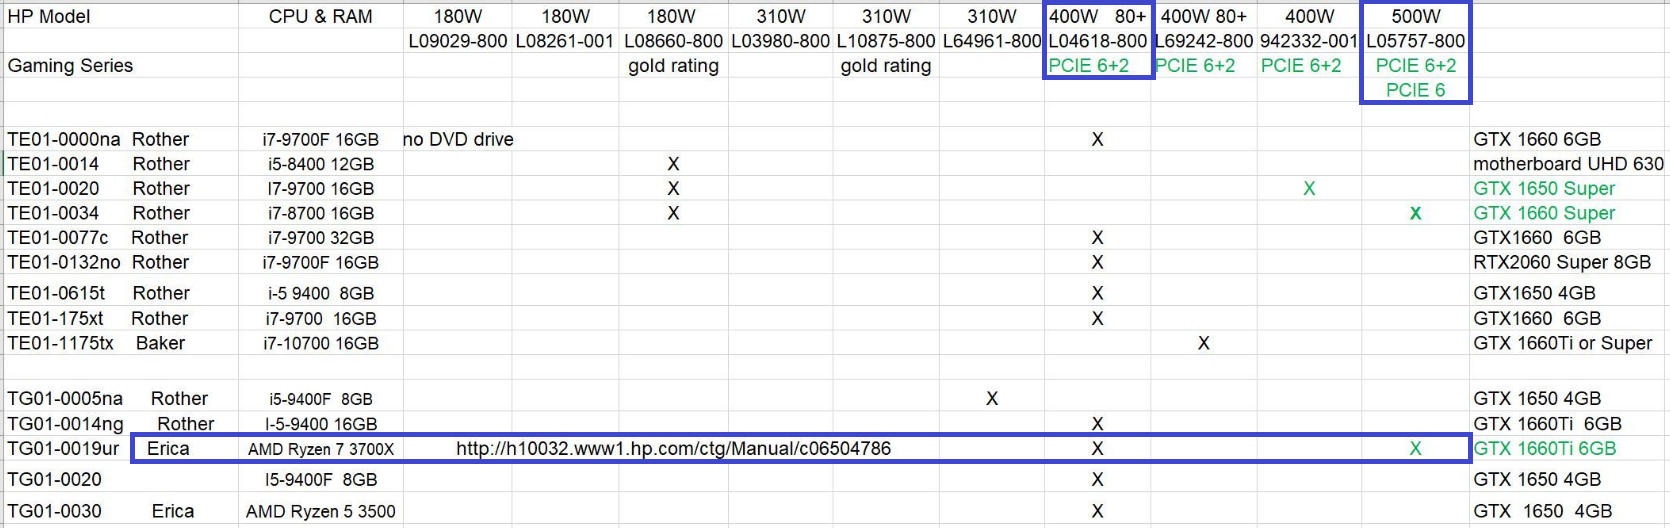Click the I5-9400F 8GB cell for TG01-0020

point(320,479)
